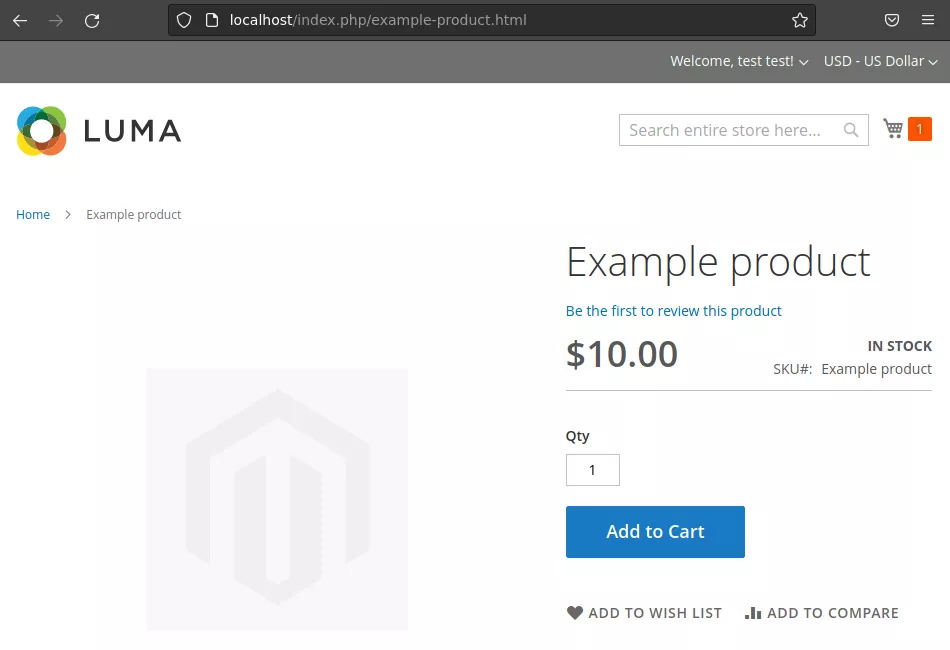Bookmark the page with the star icon

click(x=799, y=20)
